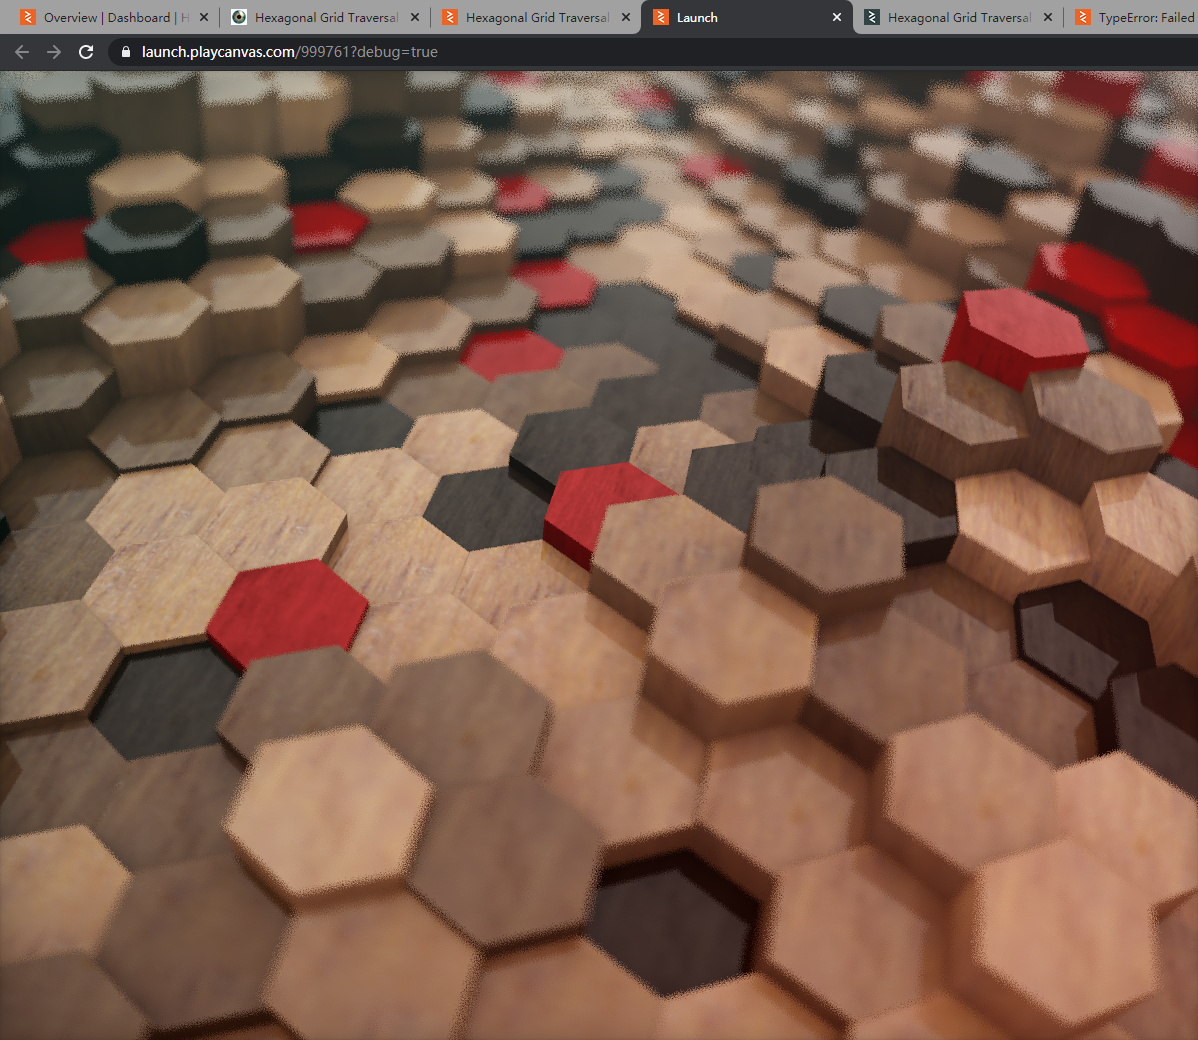
Task: Click the Overview Dashboard tab's favicon
Action: (x=28, y=17)
